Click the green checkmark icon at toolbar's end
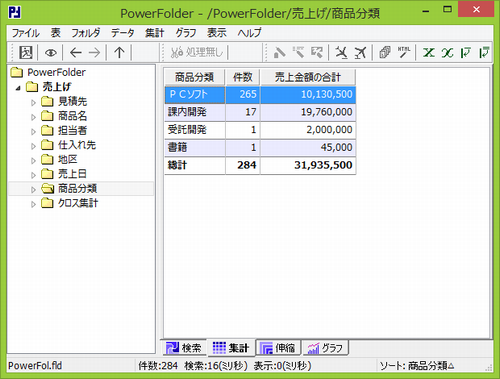 coord(484,52)
